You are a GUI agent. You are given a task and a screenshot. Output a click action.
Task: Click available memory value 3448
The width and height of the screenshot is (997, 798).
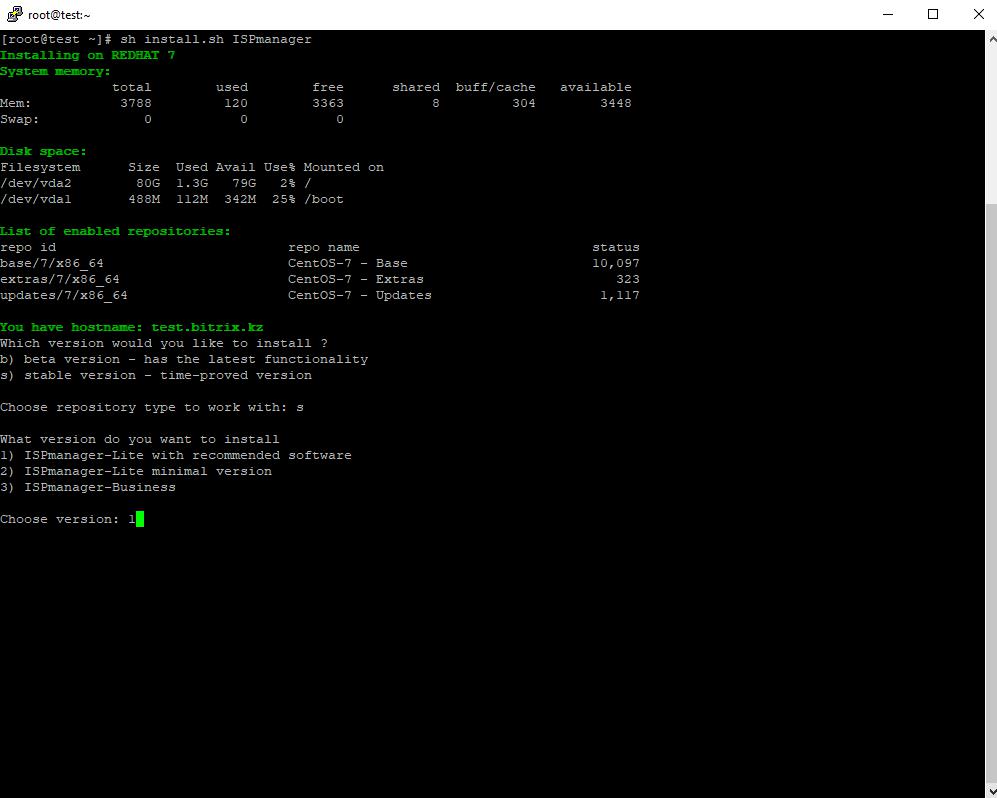[615, 103]
